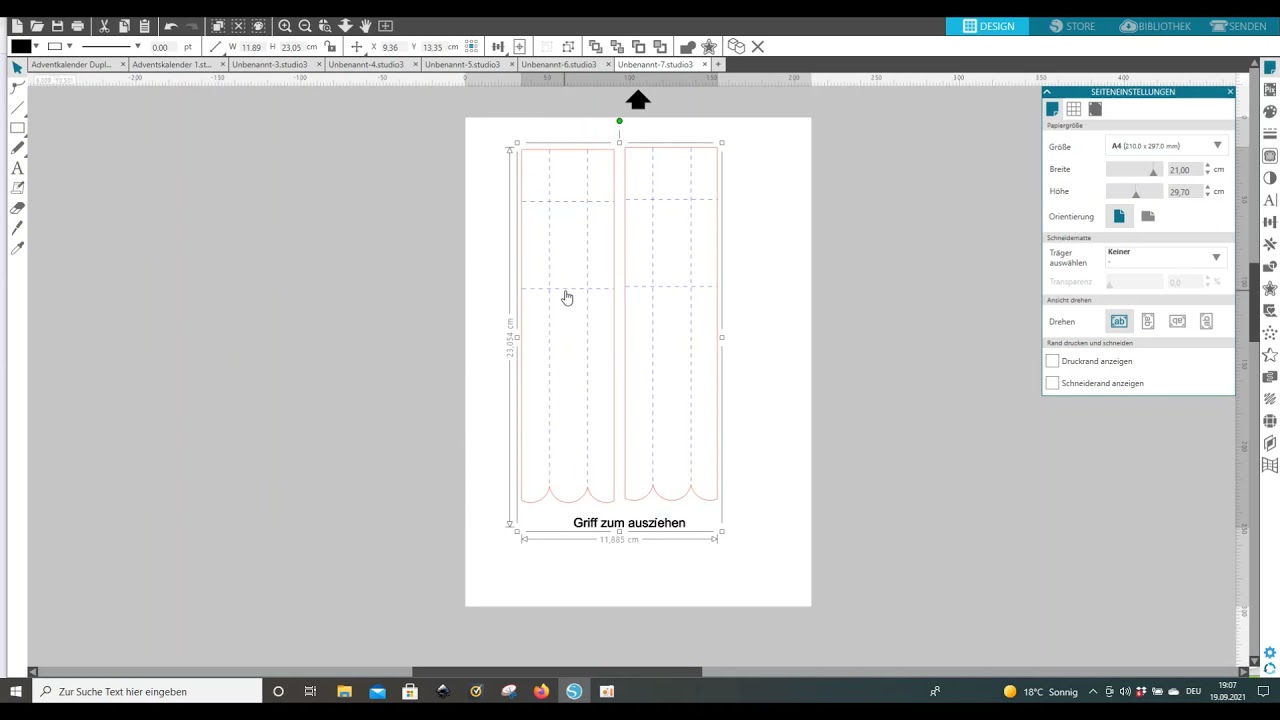
Task: Switch to the DESIGN section
Action: (x=988, y=26)
